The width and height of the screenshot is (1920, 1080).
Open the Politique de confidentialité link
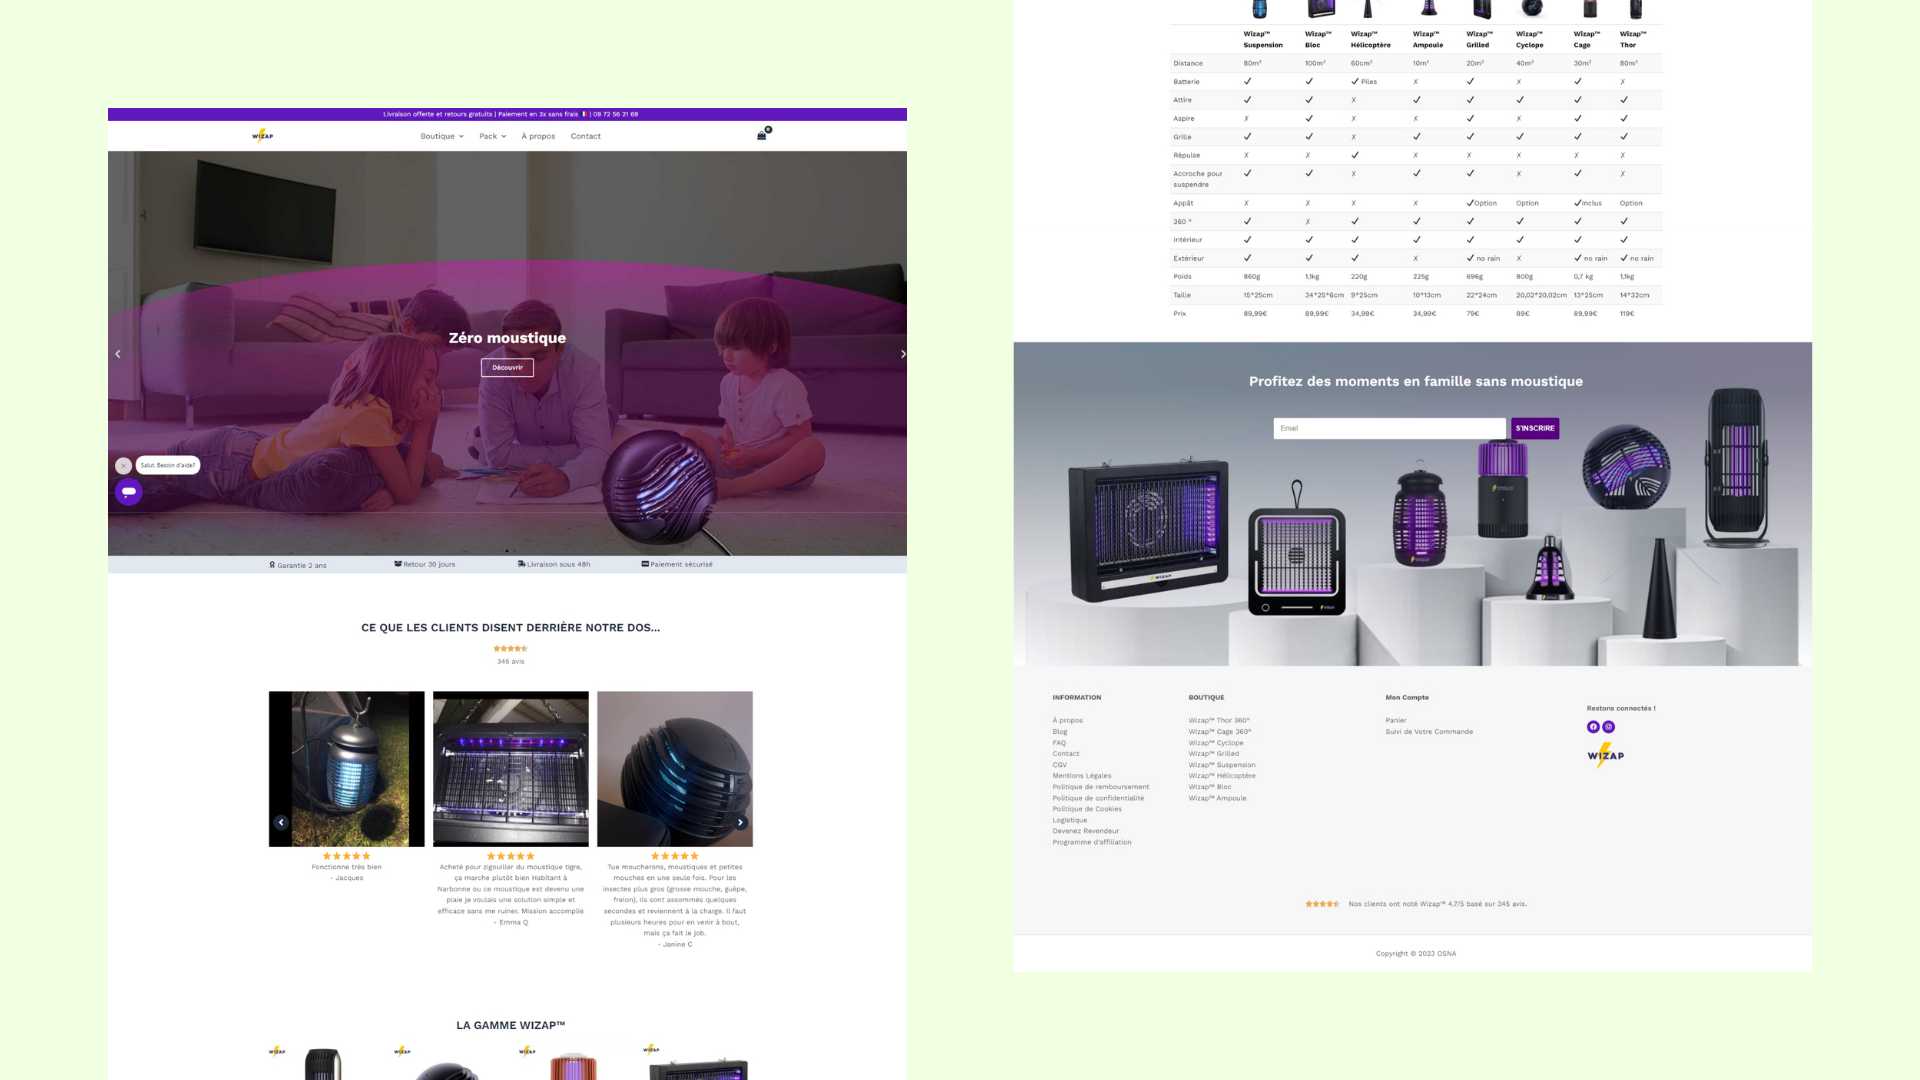pyautogui.click(x=1098, y=797)
